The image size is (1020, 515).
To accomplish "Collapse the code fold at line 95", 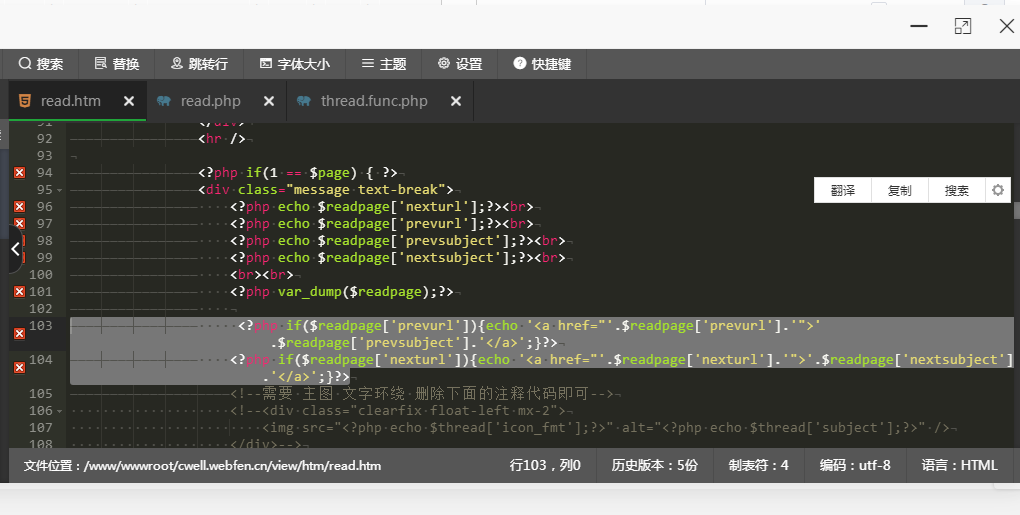I will point(60,190).
